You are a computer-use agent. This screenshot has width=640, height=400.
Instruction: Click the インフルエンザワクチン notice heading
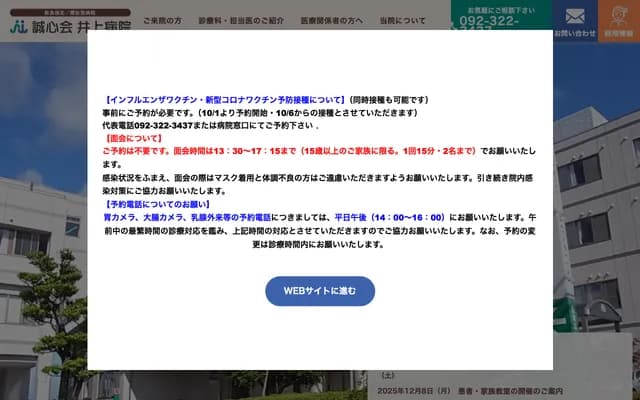224,100
